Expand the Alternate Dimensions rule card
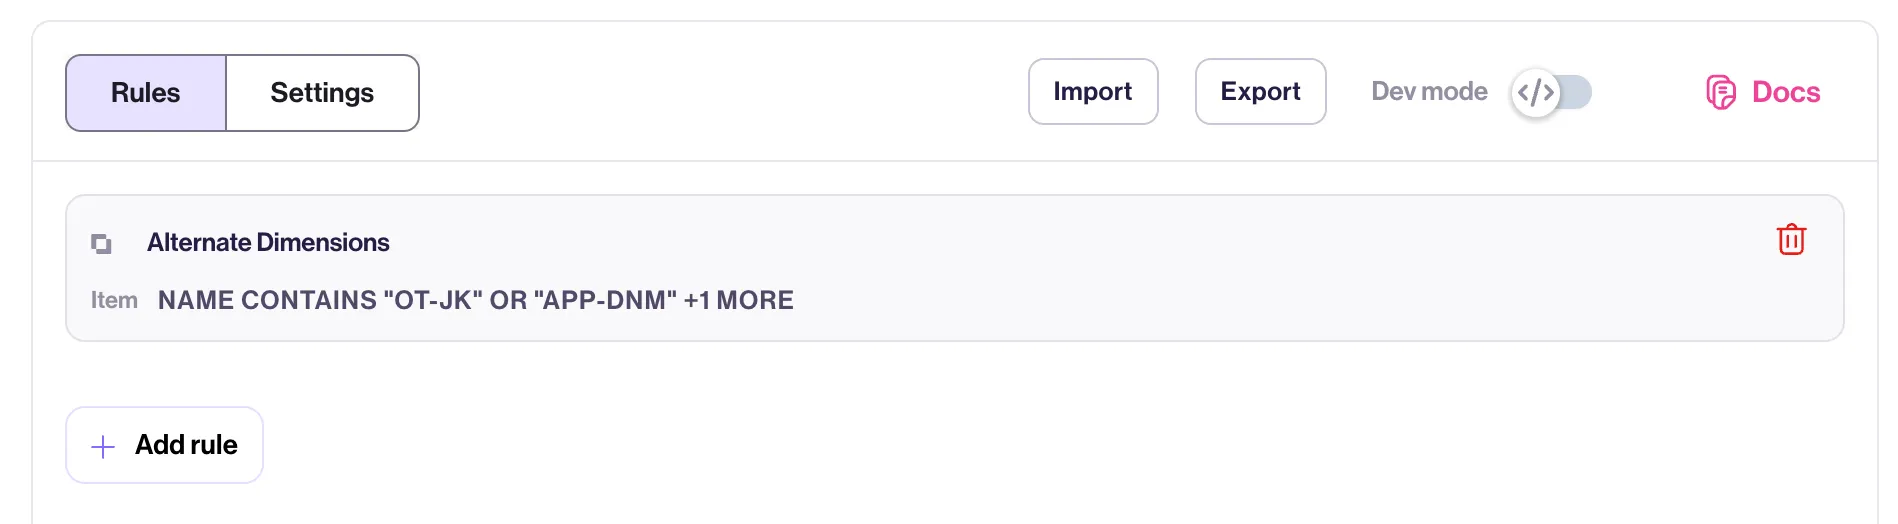Image resolution: width=1898 pixels, height=524 pixels. click(954, 268)
